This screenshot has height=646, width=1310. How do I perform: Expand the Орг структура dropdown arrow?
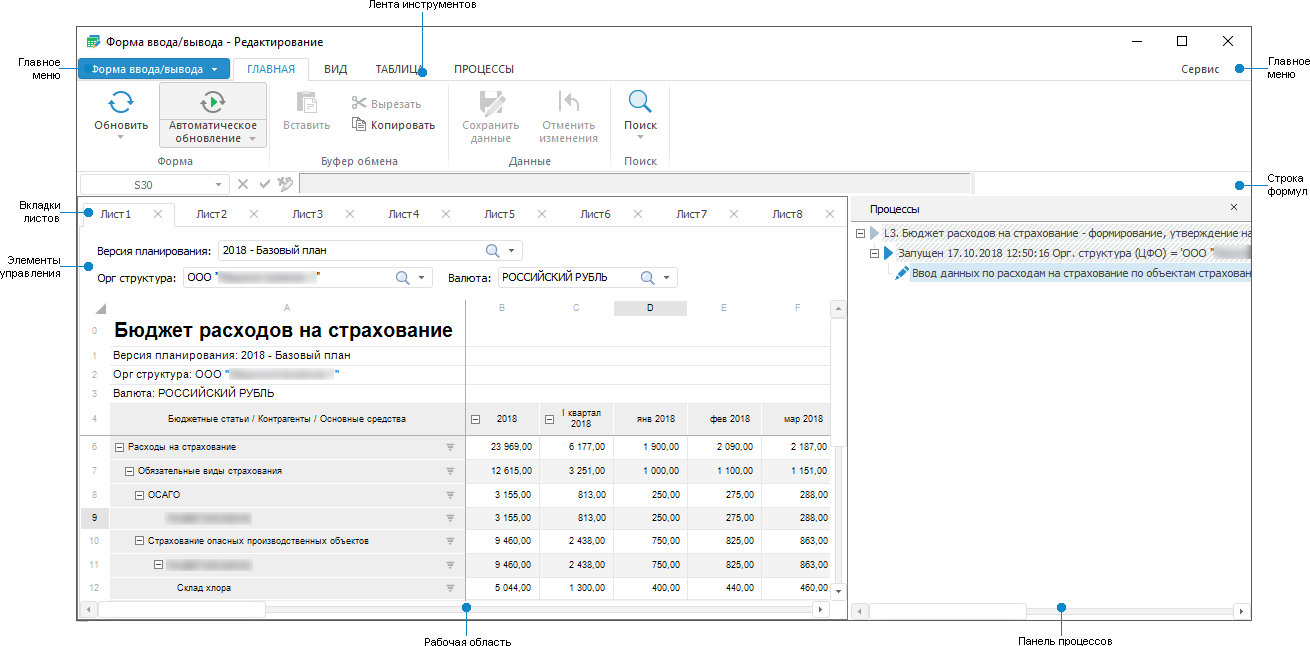click(x=422, y=278)
